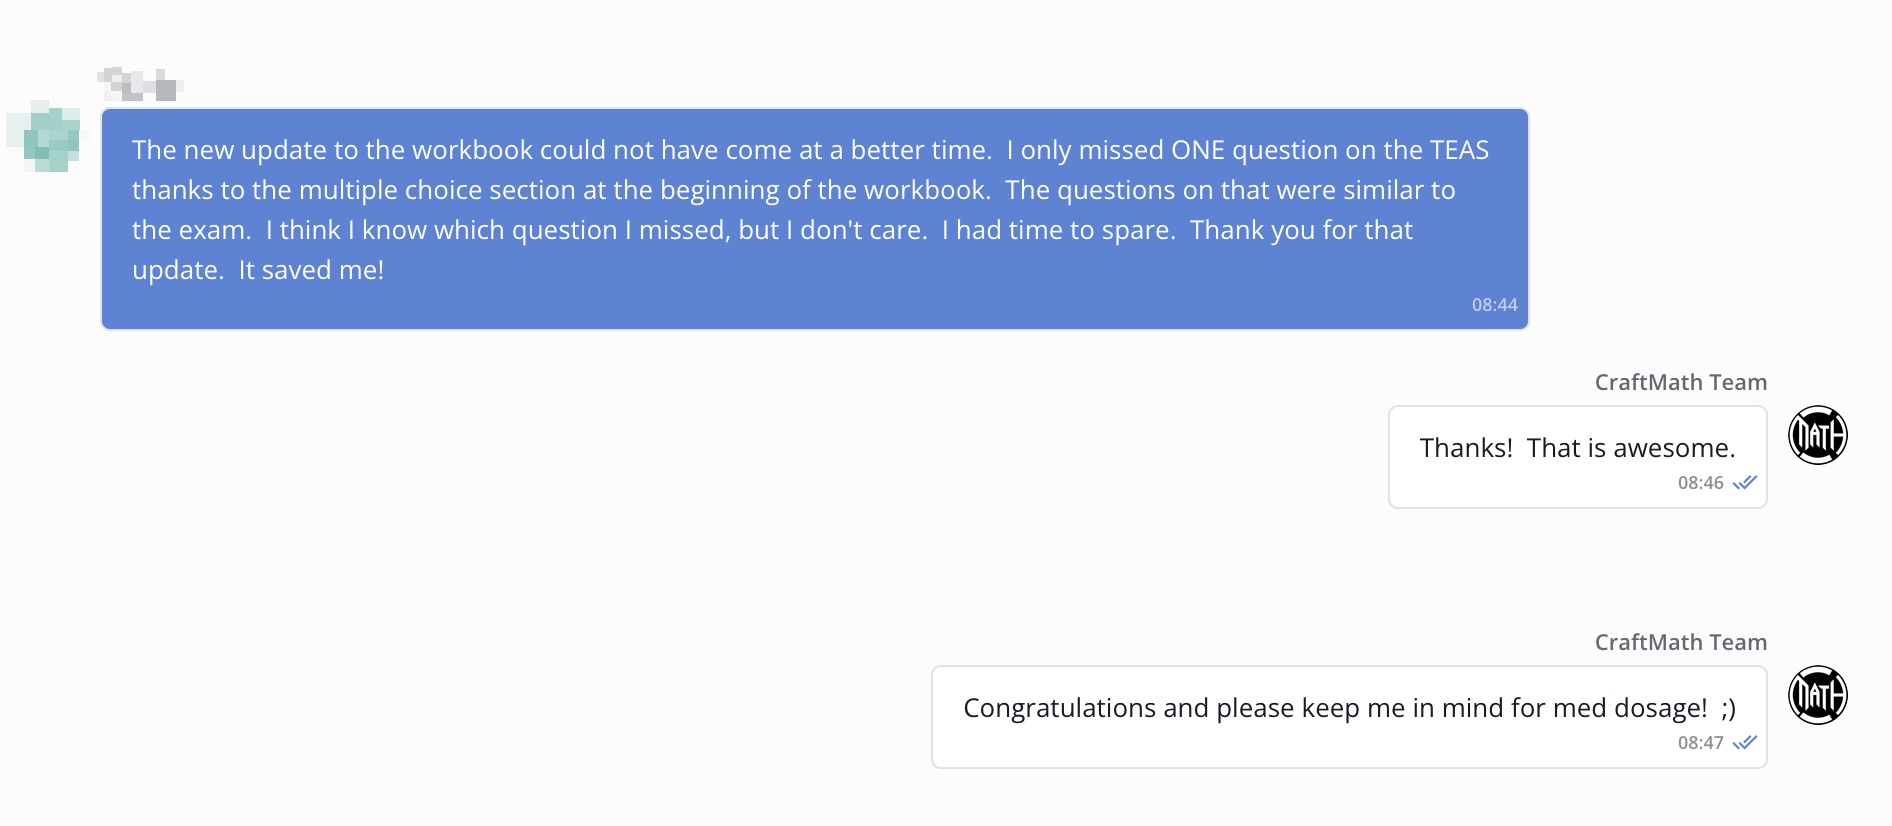The image size is (1892, 826).
Task: Click double-check read receipt next to 08:46
Action: click(x=1745, y=483)
